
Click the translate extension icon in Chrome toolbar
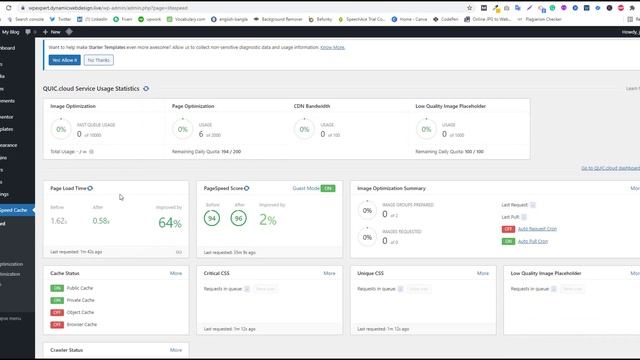pyautogui.click(x=518, y=8)
